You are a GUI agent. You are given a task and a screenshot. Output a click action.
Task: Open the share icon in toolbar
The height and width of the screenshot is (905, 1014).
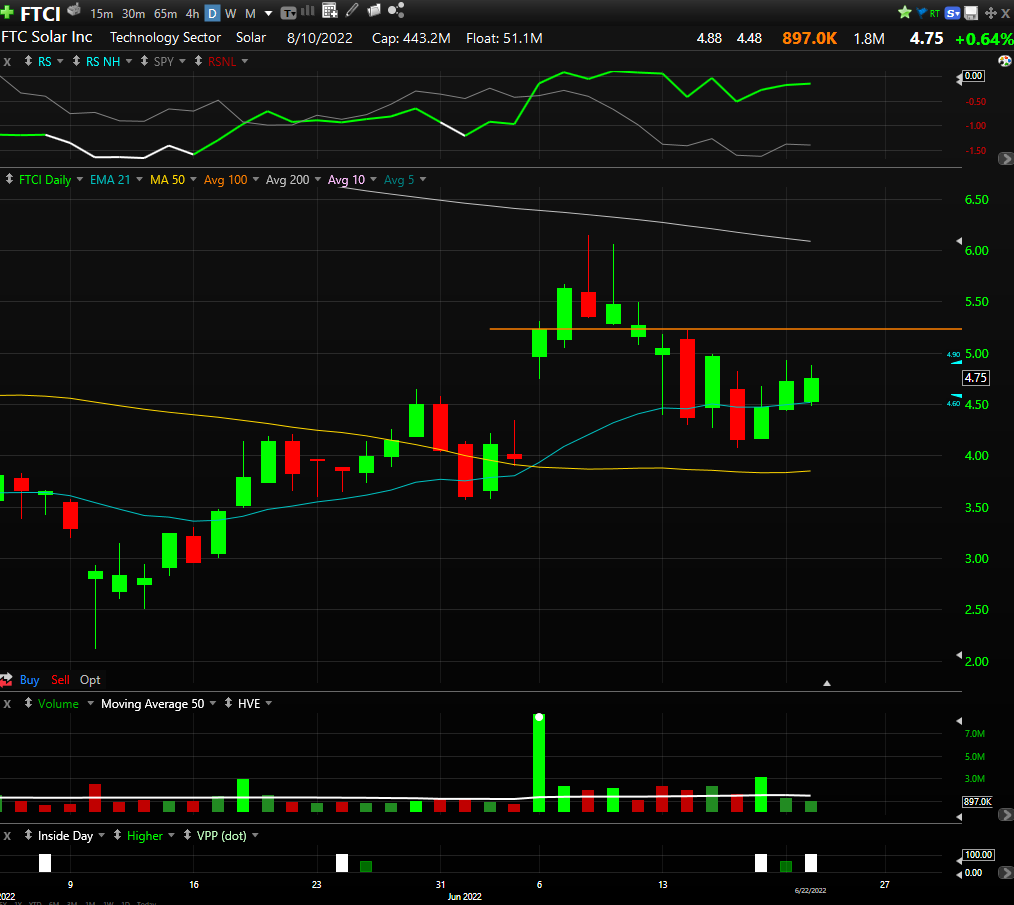click(x=396, y=10)
